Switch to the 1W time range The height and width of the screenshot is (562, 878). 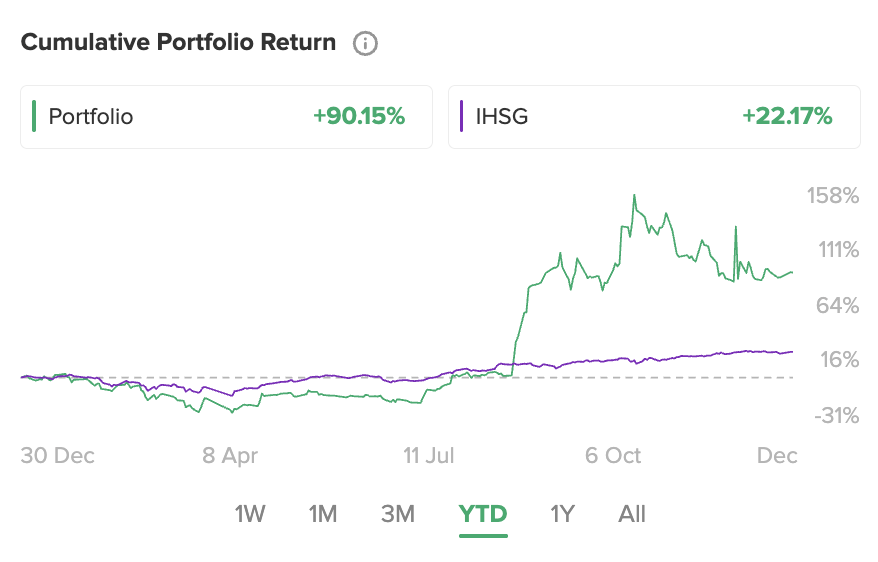(x=250, y=514)
